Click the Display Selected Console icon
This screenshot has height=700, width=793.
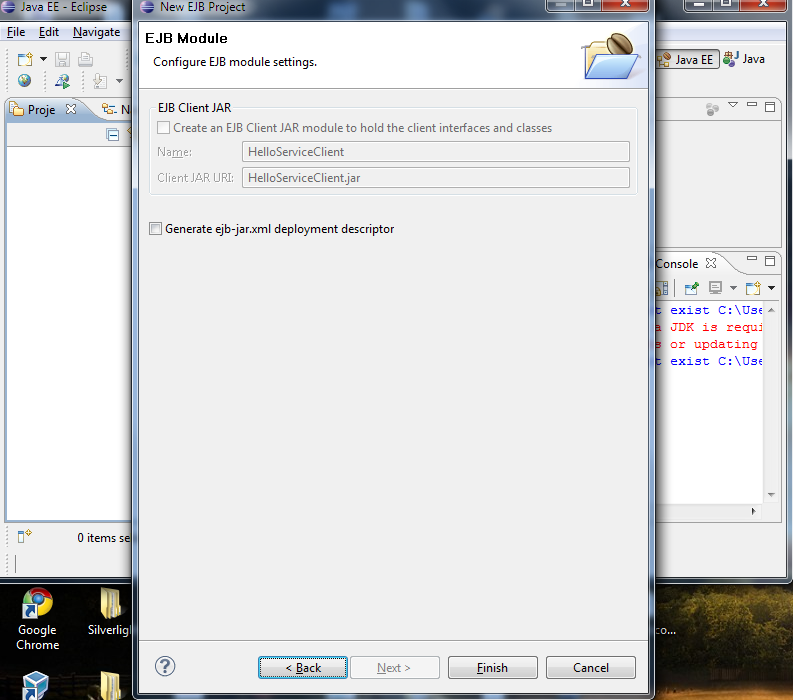pyautogui.click(x=715, y=288)
